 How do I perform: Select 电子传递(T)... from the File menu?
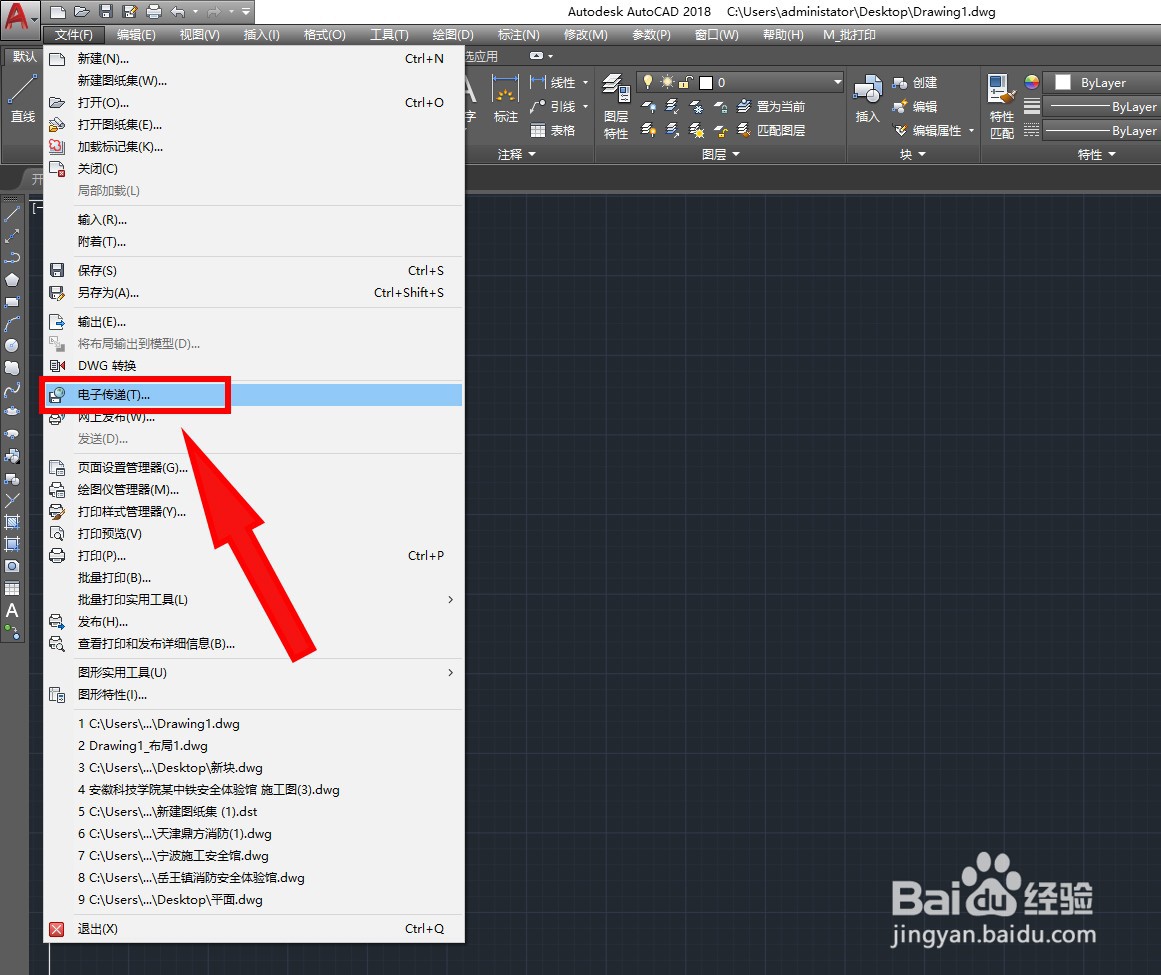[254, 395]
